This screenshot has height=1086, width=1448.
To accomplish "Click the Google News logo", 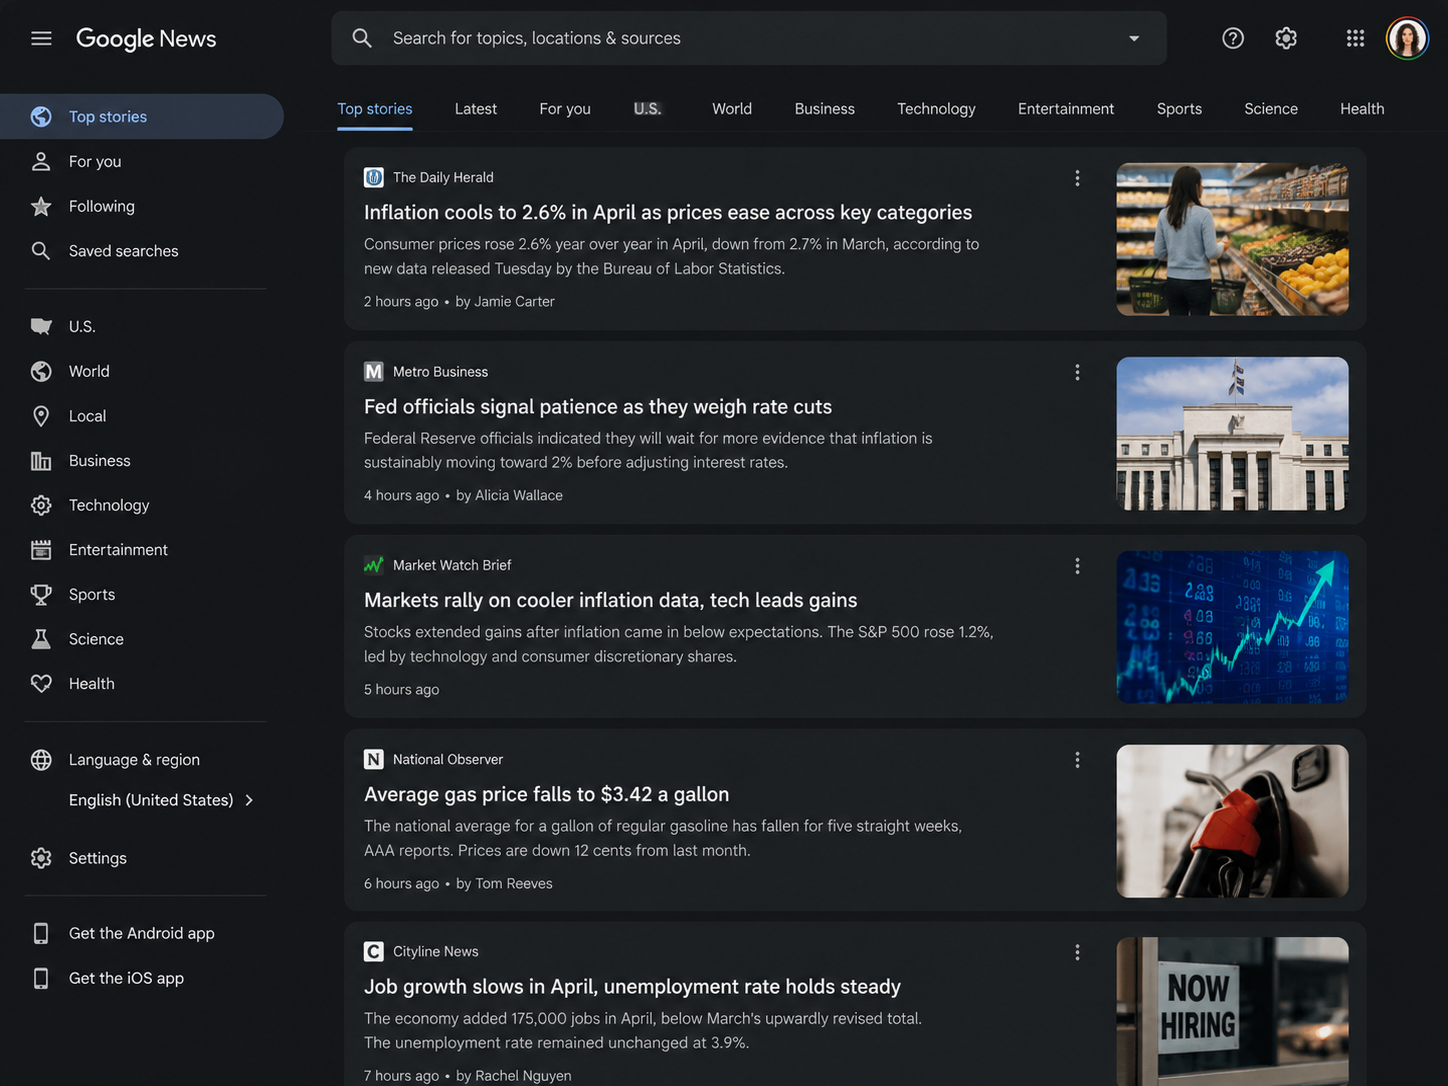I will click(146, 38).
